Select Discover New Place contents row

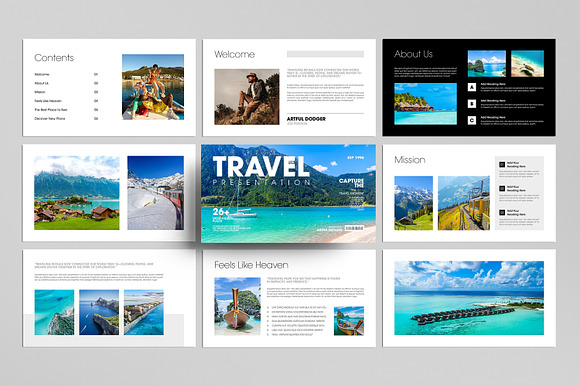tap(66, 119)
